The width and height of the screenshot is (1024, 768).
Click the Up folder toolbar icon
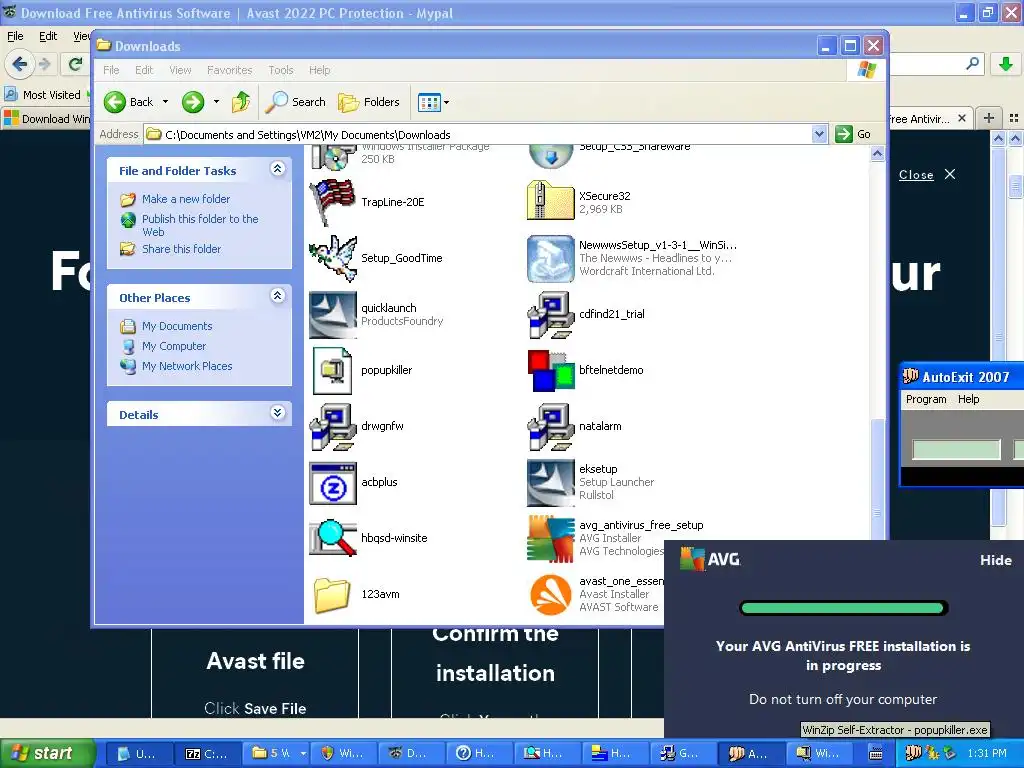pos(241,102)
